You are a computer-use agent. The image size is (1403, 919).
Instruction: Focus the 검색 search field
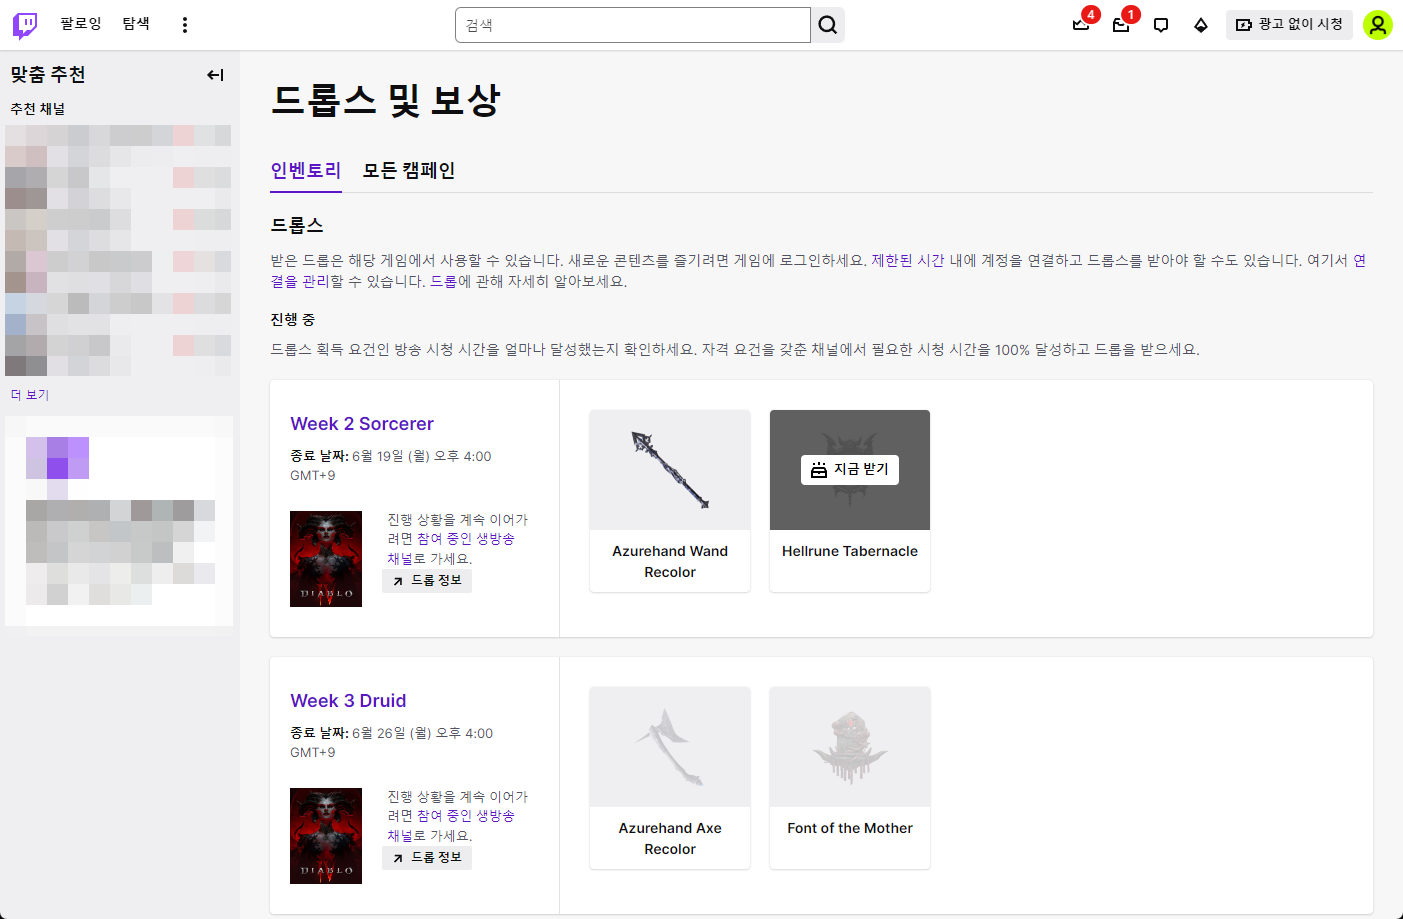pos(633,25)
